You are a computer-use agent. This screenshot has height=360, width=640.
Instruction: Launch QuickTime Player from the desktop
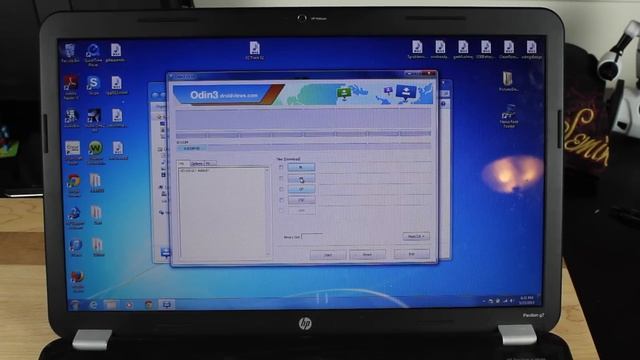93,54
